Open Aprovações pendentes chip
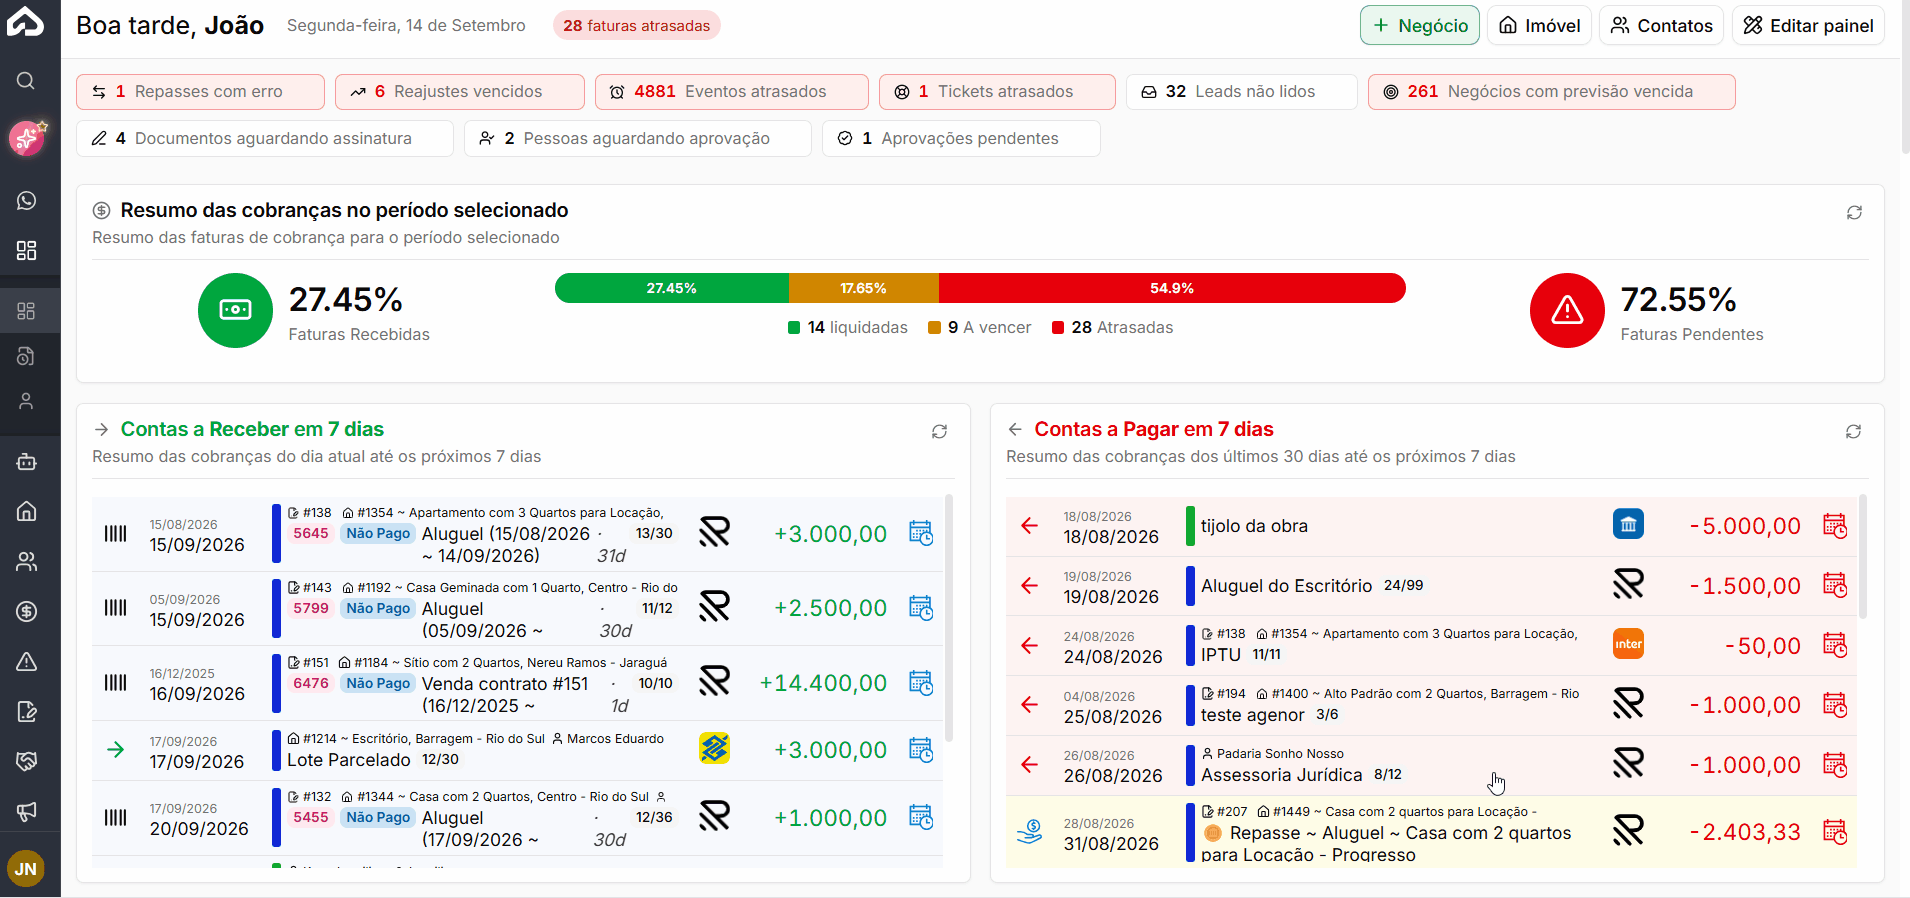Image resolution: width=1910 pixels, height=898 pixels. [x=961, y=139]
